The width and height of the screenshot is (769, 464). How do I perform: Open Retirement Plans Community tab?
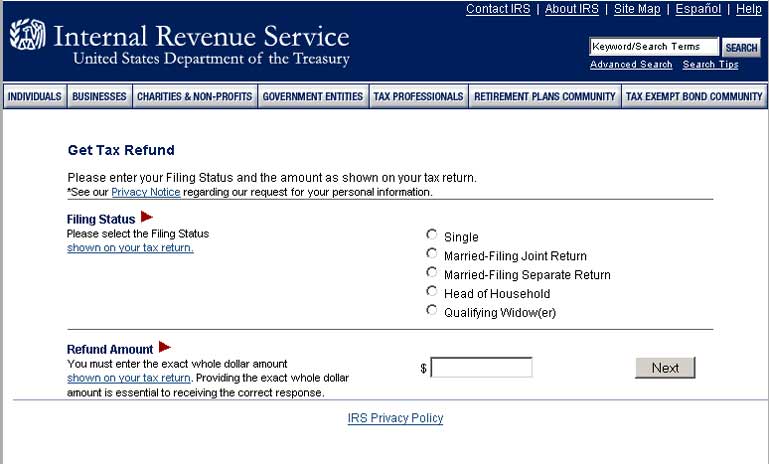pyautogui.click(x=544, y=97)
